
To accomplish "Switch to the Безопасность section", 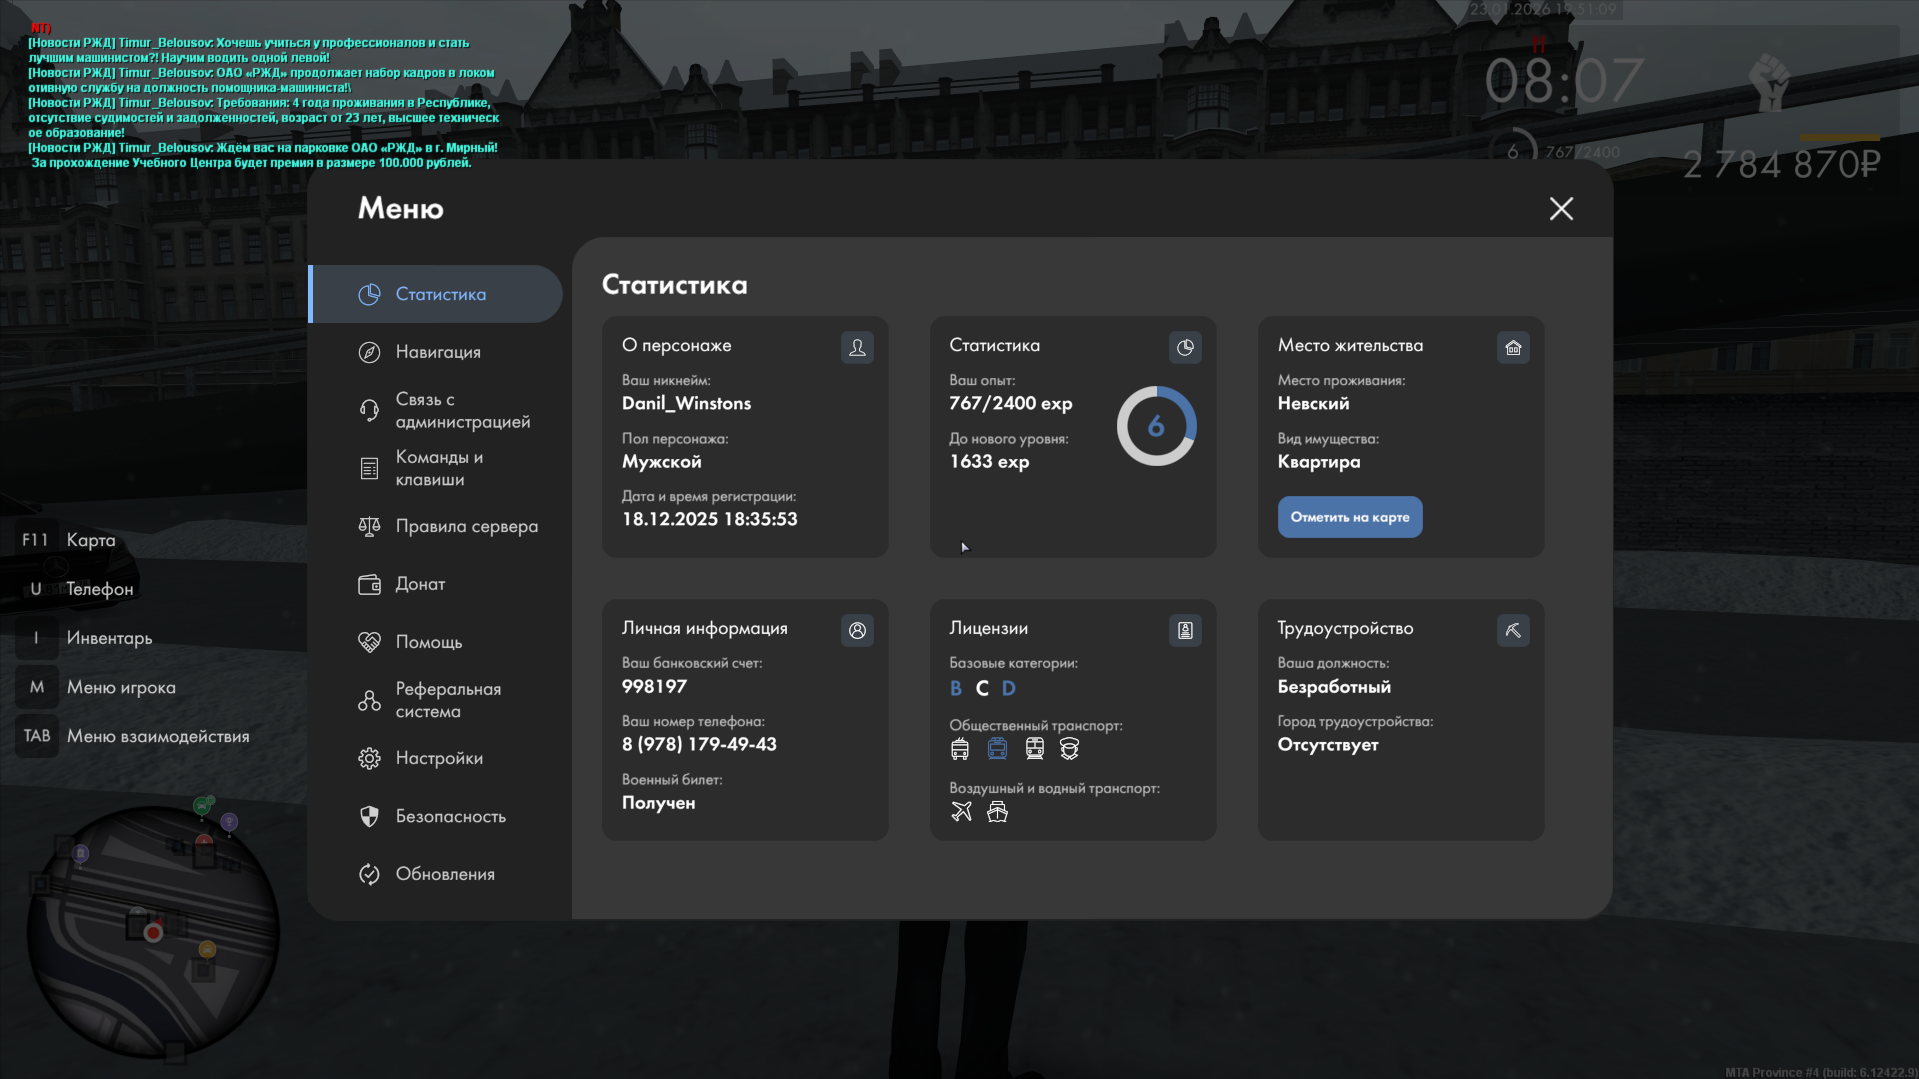I will (450, 816).
